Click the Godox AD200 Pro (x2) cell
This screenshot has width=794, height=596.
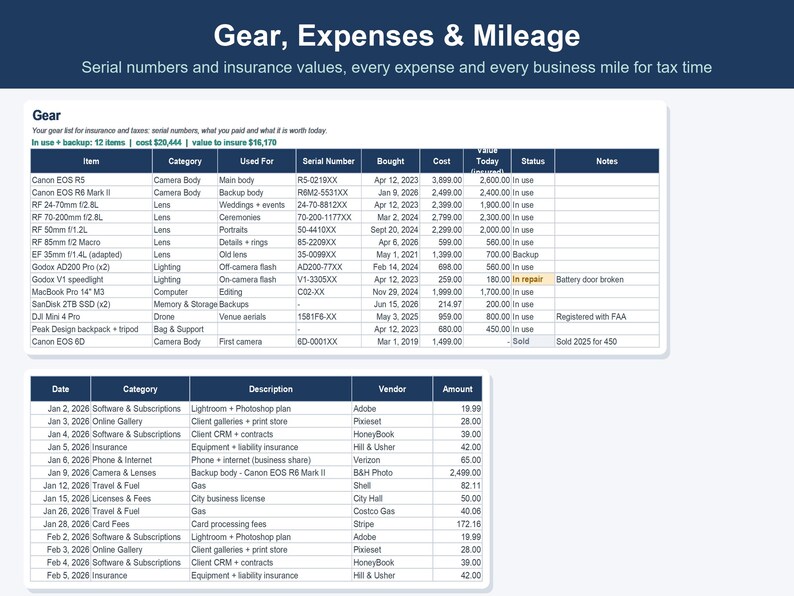coord(91,267)
